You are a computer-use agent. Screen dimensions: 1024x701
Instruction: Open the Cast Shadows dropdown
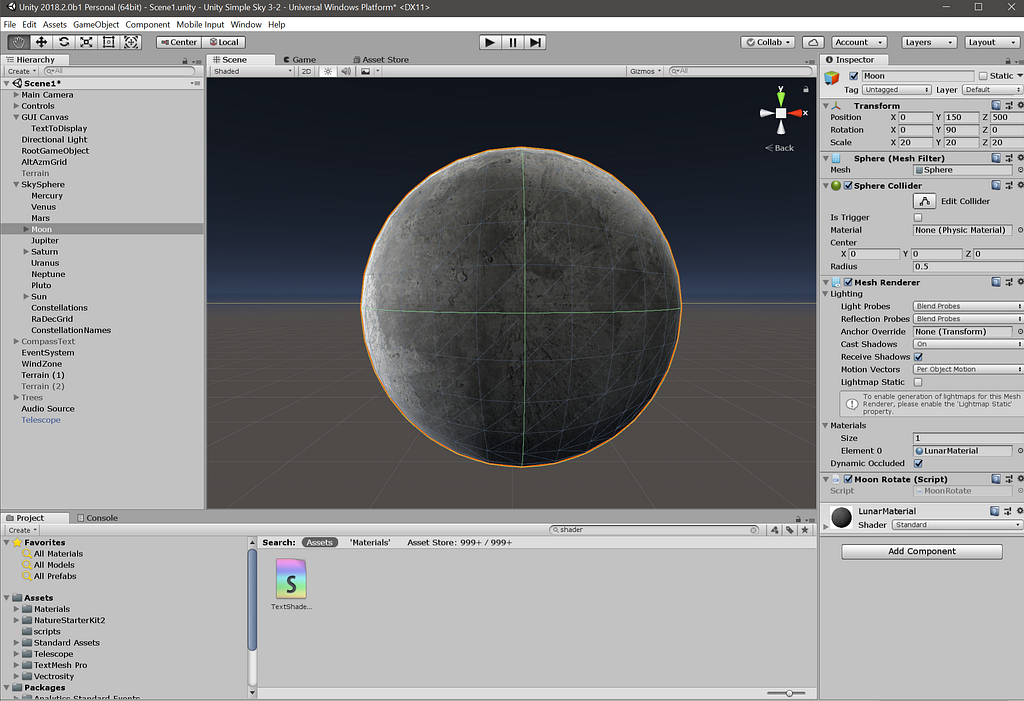967,344
